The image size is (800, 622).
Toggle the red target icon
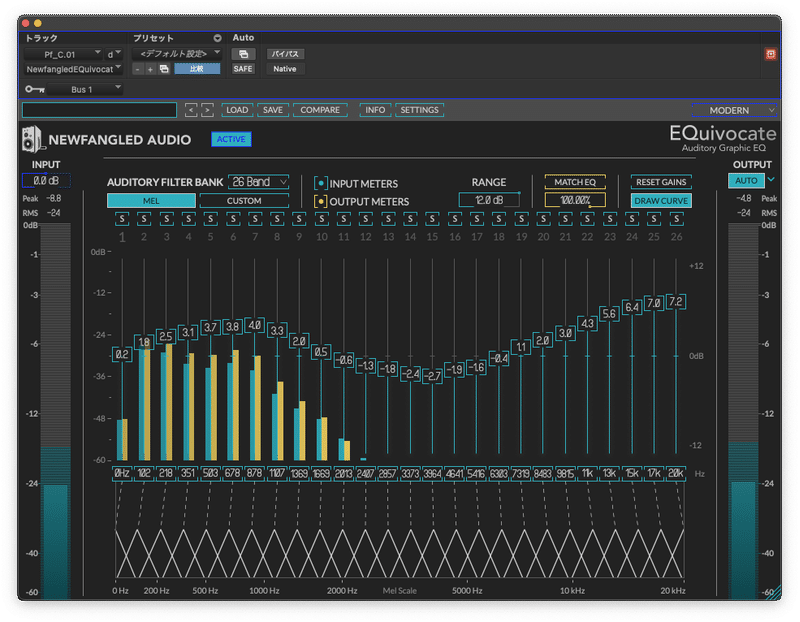pyautogui.click(x=770, y=54)
